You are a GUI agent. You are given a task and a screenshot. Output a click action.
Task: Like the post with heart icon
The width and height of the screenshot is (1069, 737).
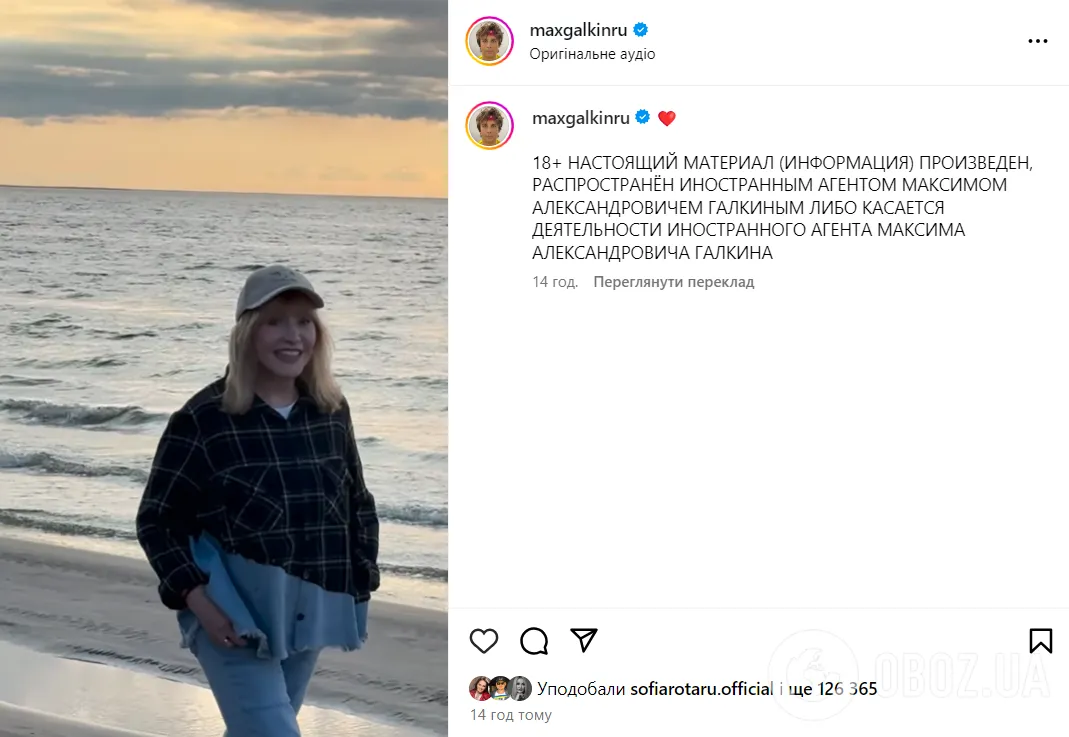pos(484,640)
